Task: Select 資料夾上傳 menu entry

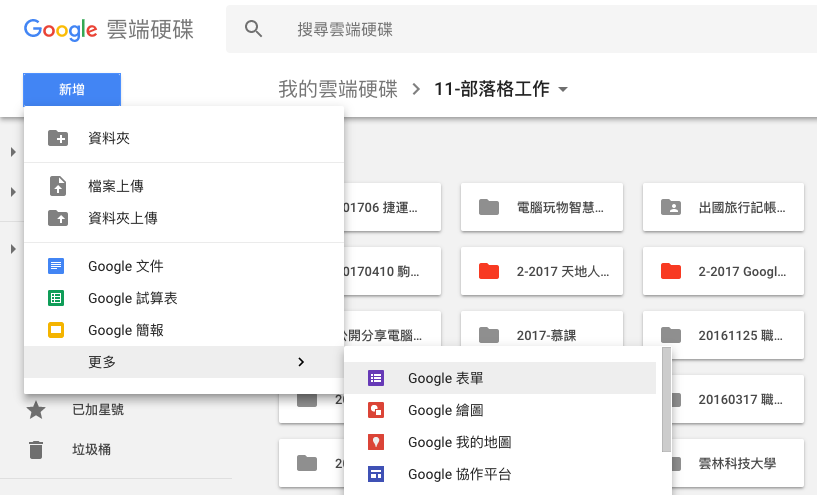Action: (184, 218)
